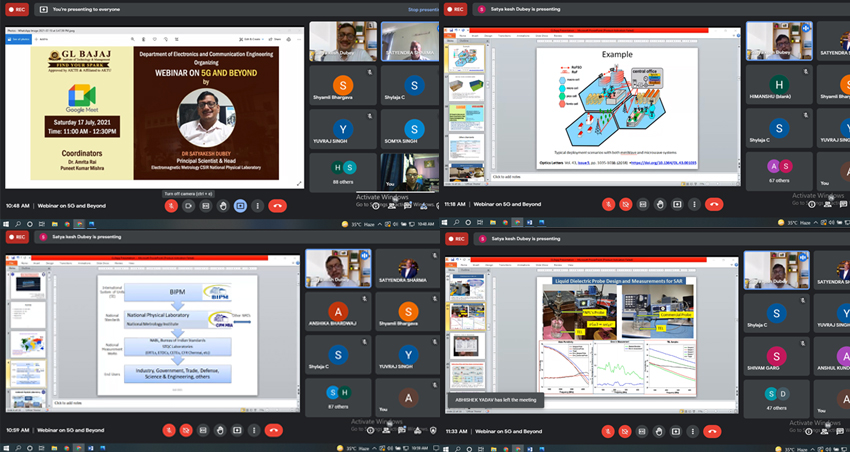This screenshot has height=452, width=850.
Task: Leave the call in the 11:33 AM meeting
Action: (x=712, y=431)
